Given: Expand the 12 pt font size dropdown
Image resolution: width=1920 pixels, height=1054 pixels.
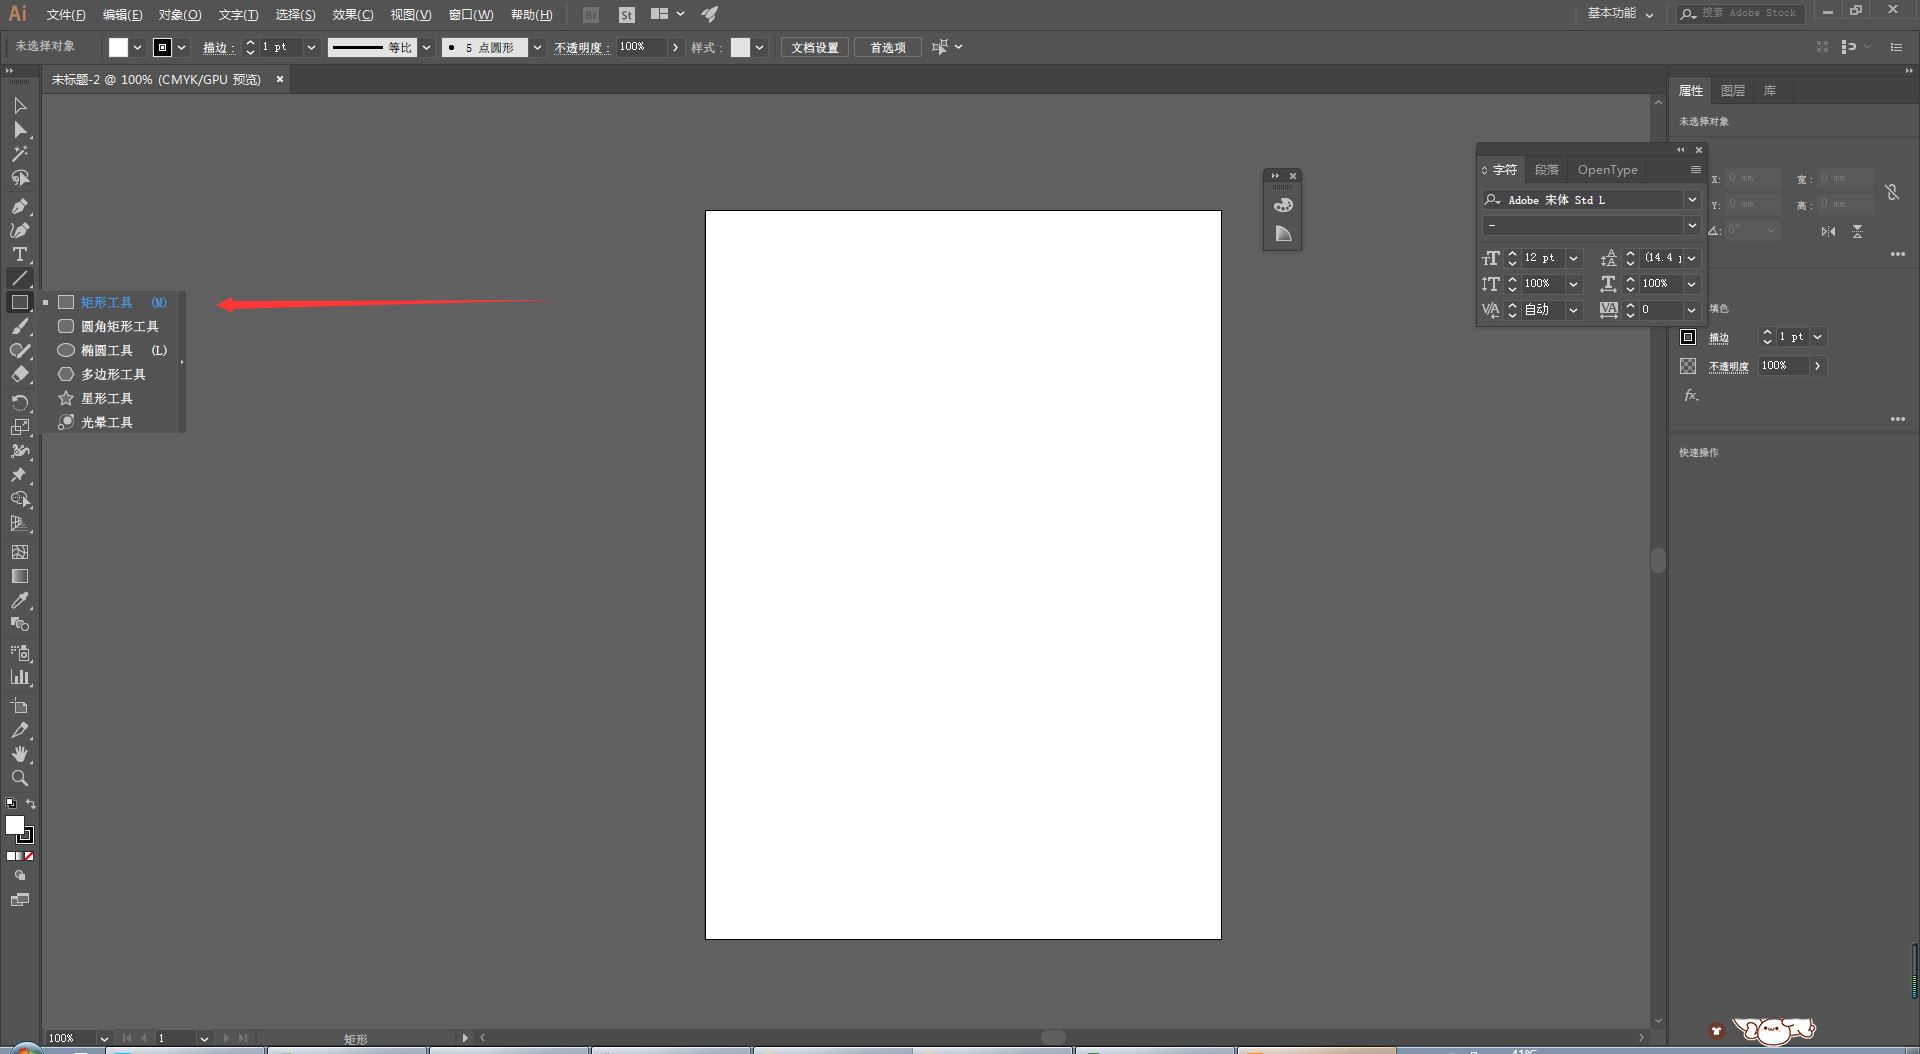Looking at the screenshot, I should (1573, 258).
